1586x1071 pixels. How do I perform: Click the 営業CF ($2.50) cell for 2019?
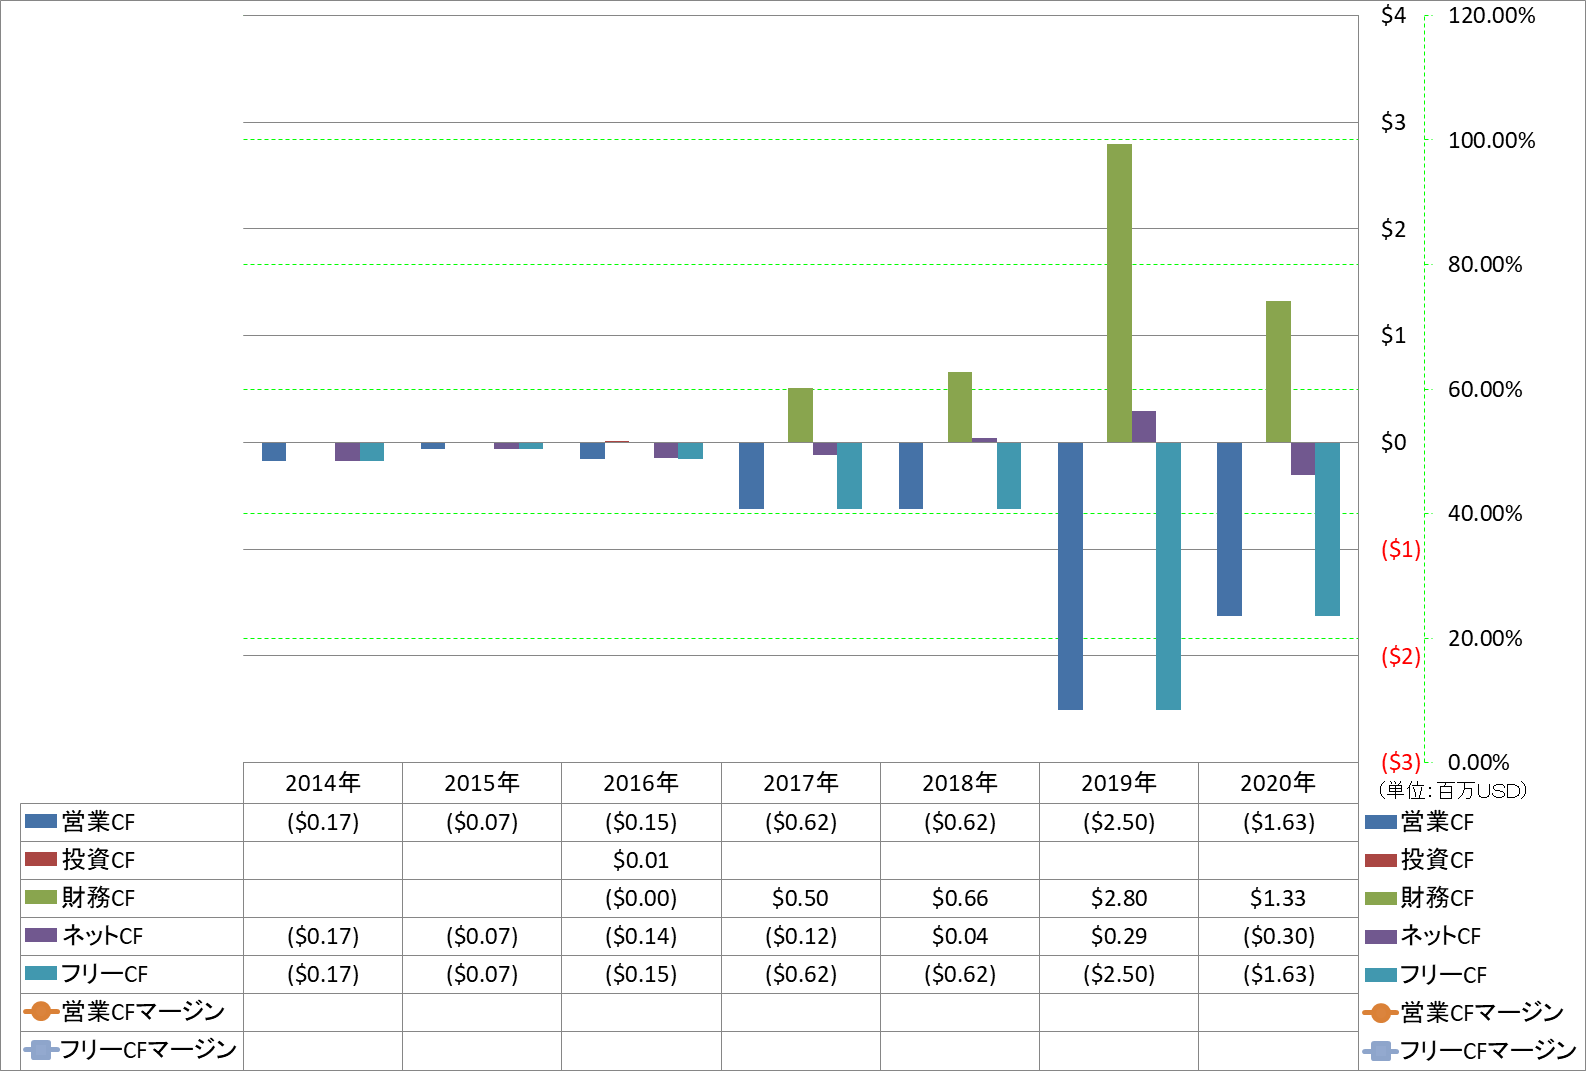pos(1119,822)
